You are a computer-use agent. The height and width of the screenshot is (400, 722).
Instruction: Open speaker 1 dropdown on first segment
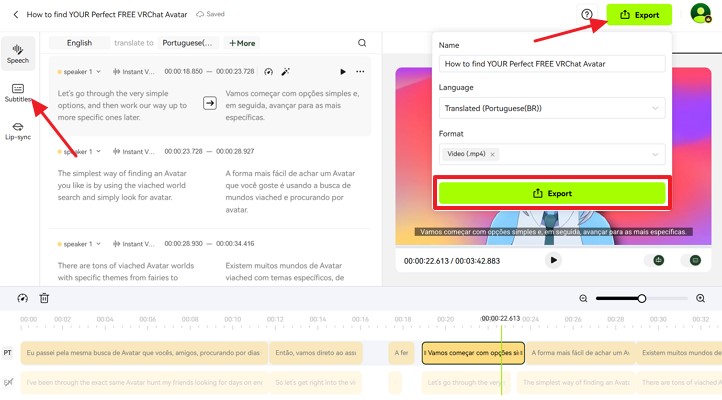tap(80, 72)
